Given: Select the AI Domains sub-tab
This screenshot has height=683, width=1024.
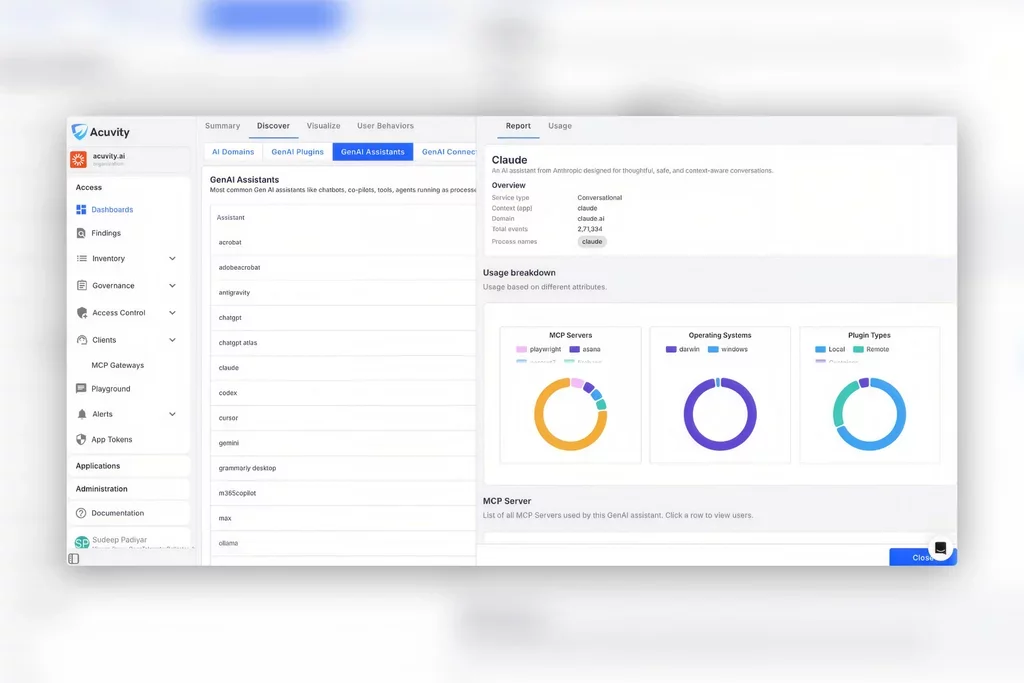Looking at the screenshot, I should pyautogui.click(x=233, y=151).
